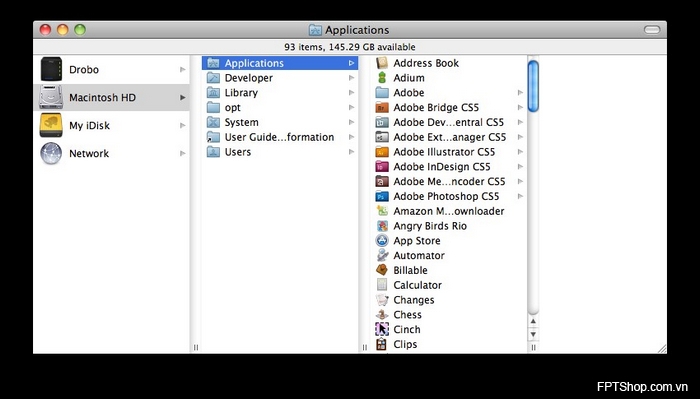Click the Adium app icon

(382, 78)
